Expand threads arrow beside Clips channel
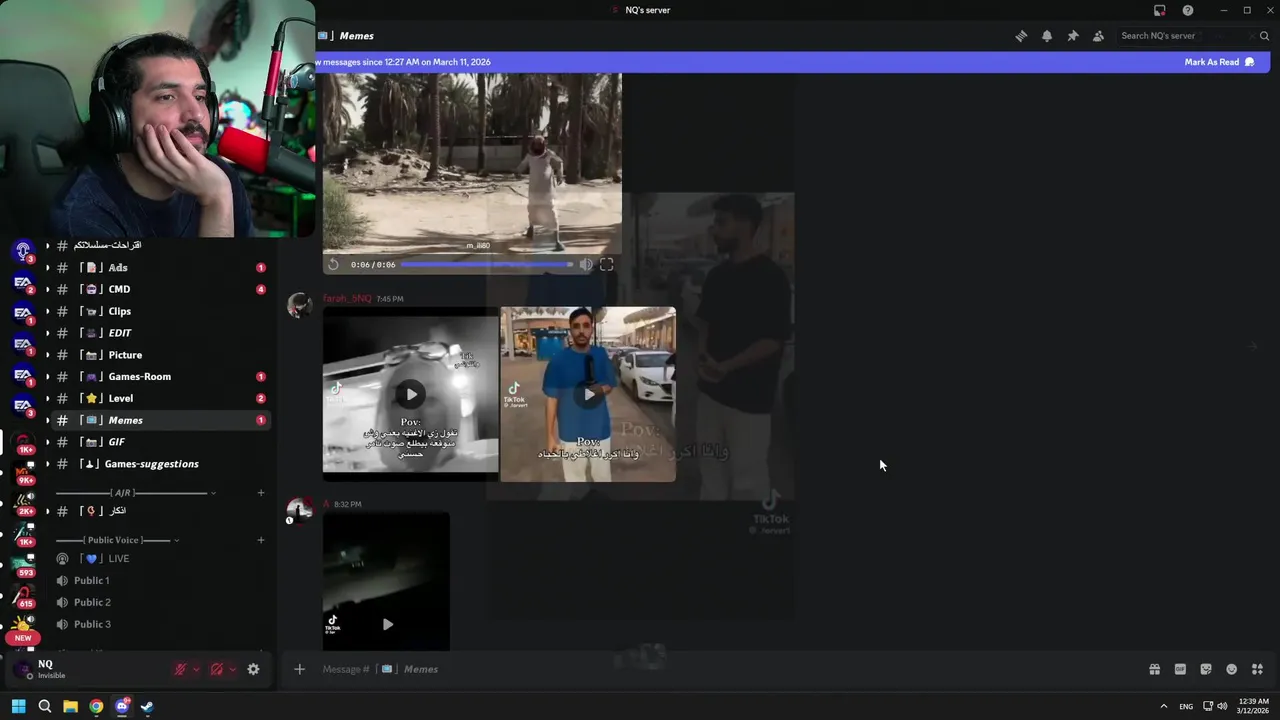 (x=47, y=311)
